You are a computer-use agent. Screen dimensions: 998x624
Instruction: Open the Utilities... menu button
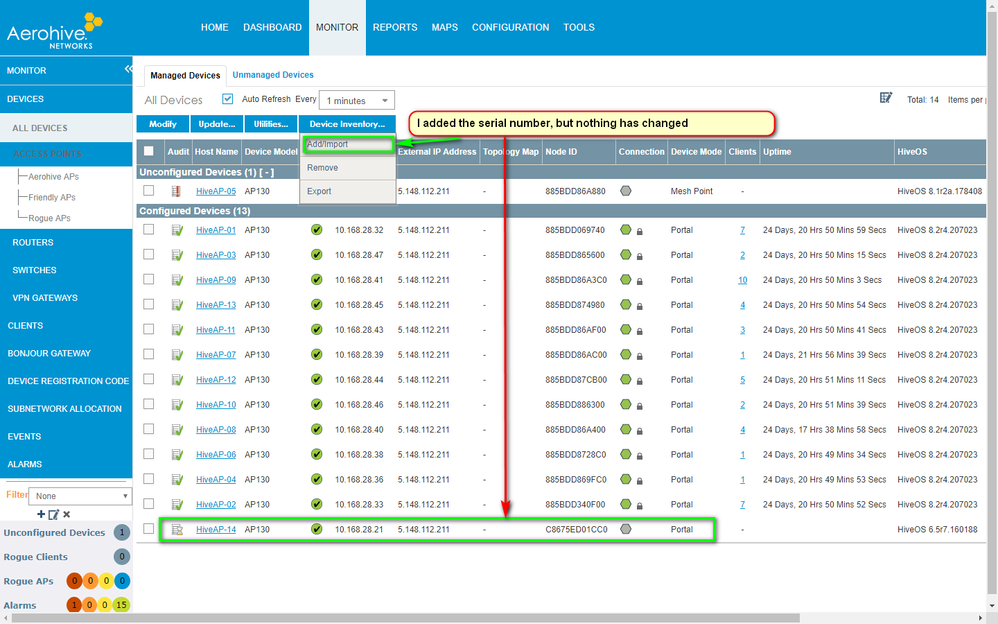(x=271, y=124)
